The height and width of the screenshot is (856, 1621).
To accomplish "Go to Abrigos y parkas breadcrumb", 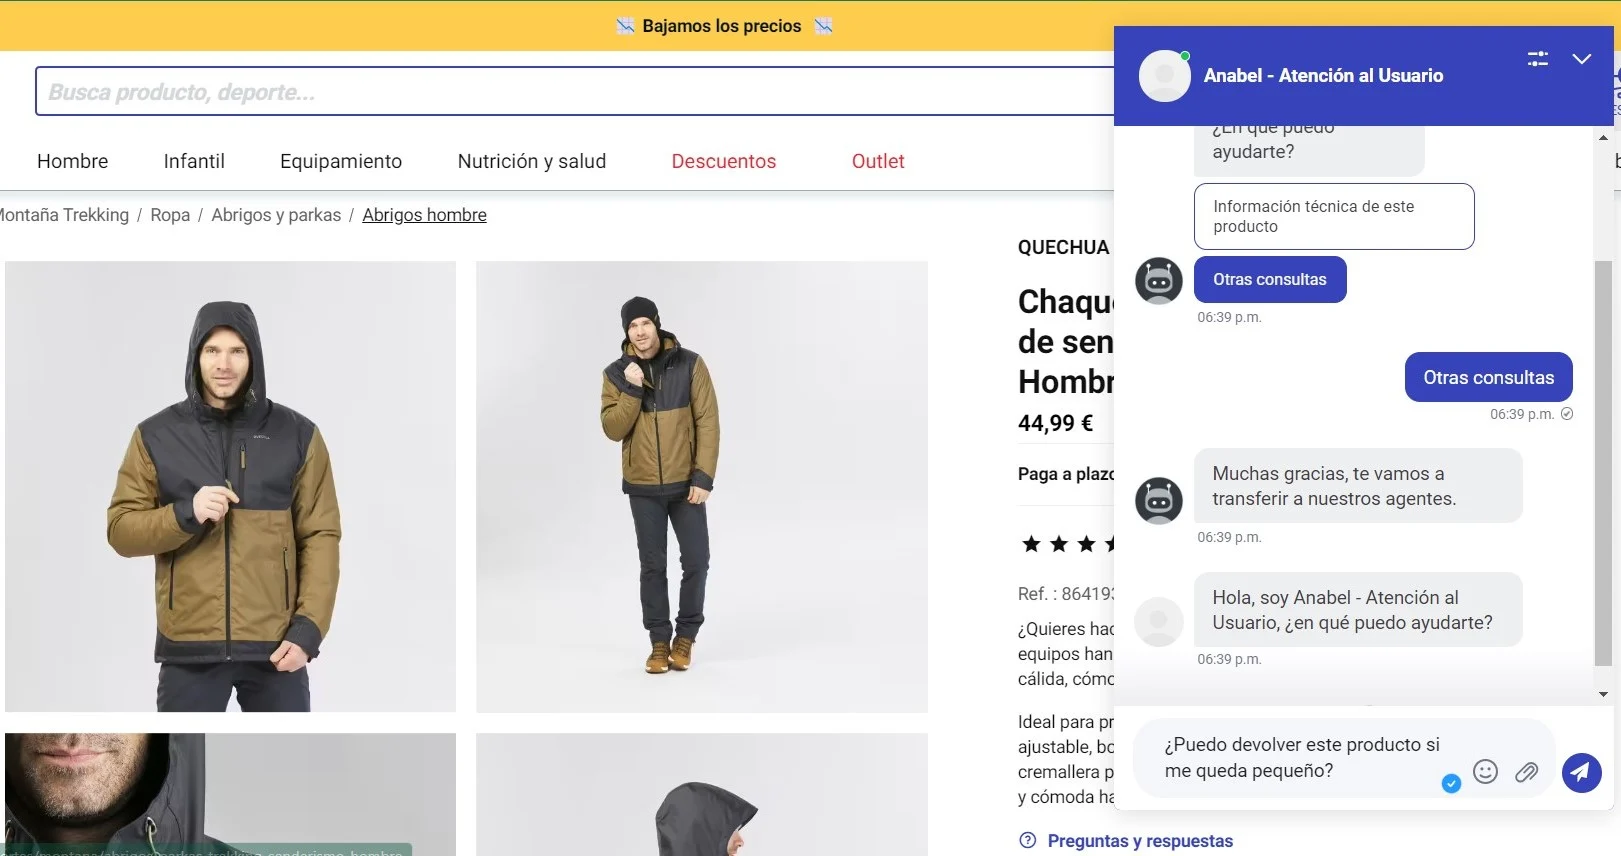I will coord(276,215).
